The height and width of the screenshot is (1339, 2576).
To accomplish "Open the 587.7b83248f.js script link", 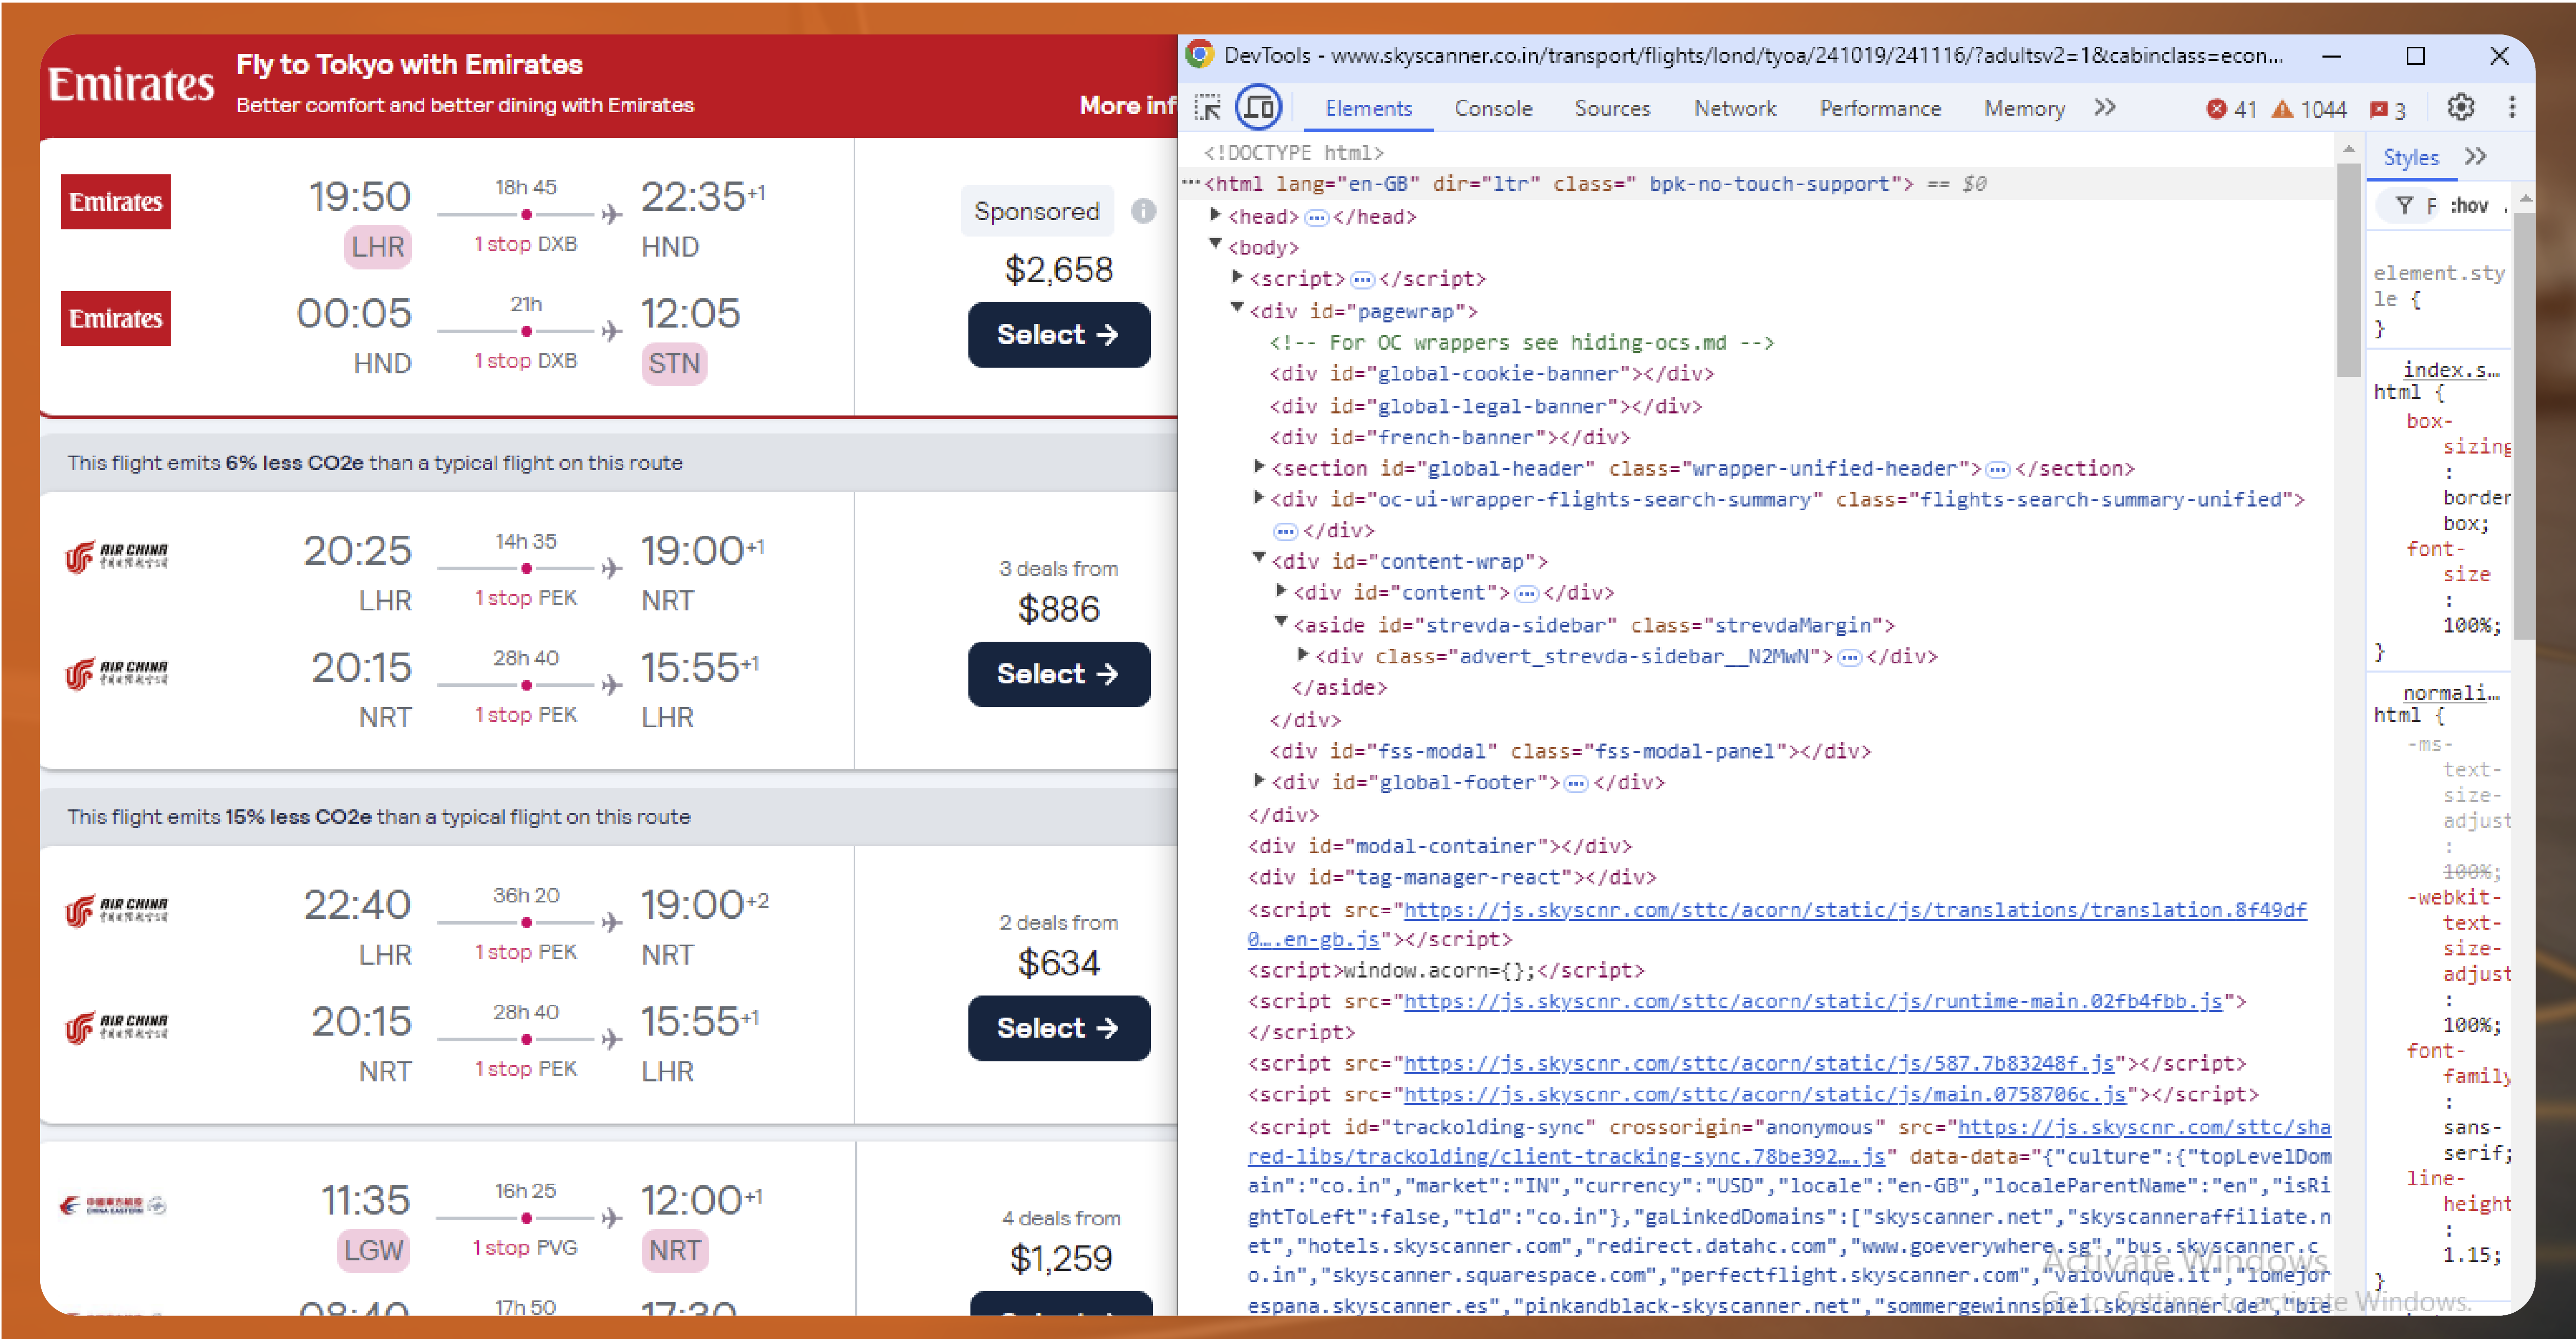I will click(x=1759, y=1063).
